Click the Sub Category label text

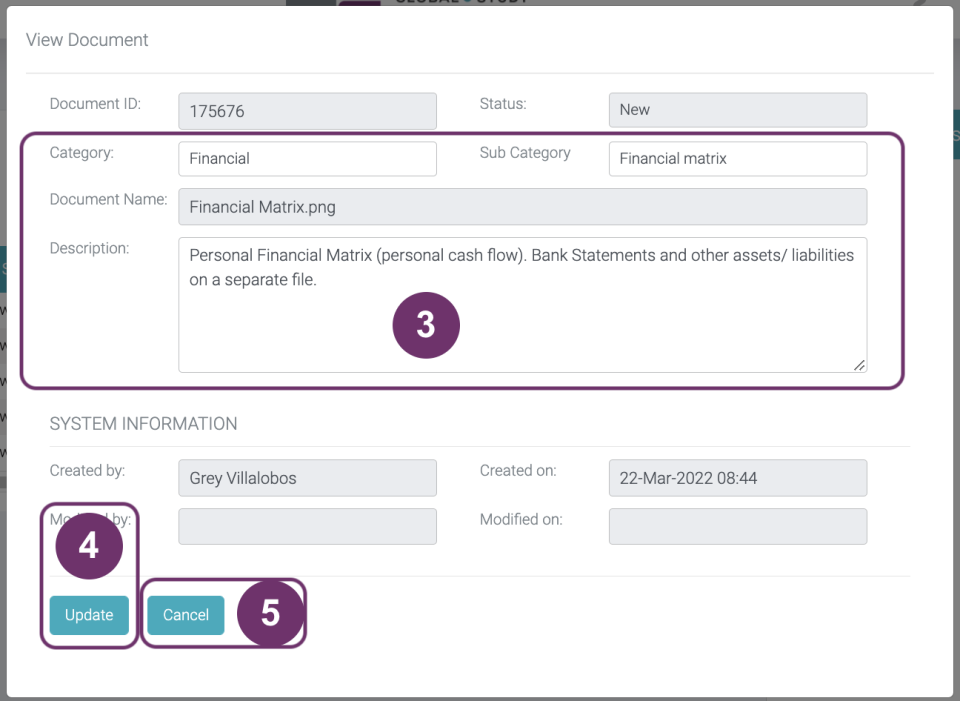525,153
